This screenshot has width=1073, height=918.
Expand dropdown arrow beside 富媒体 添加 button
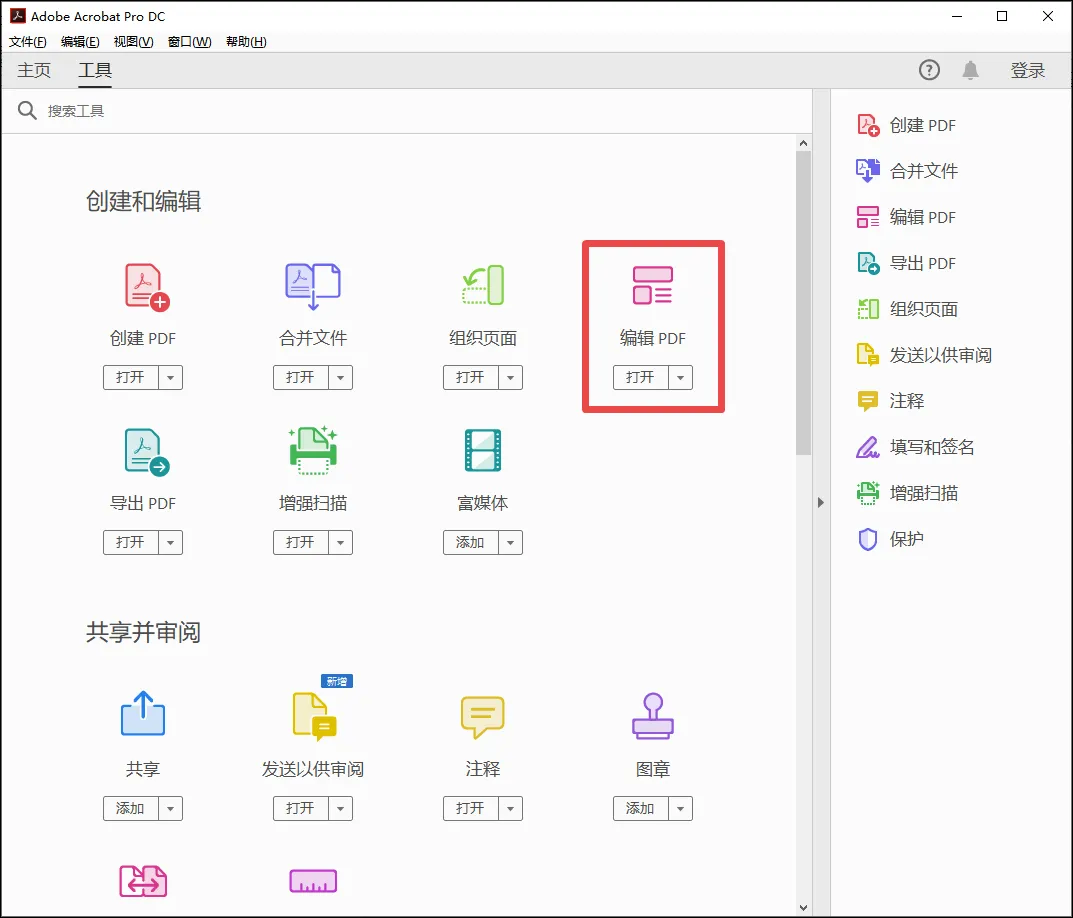[510, 542]
